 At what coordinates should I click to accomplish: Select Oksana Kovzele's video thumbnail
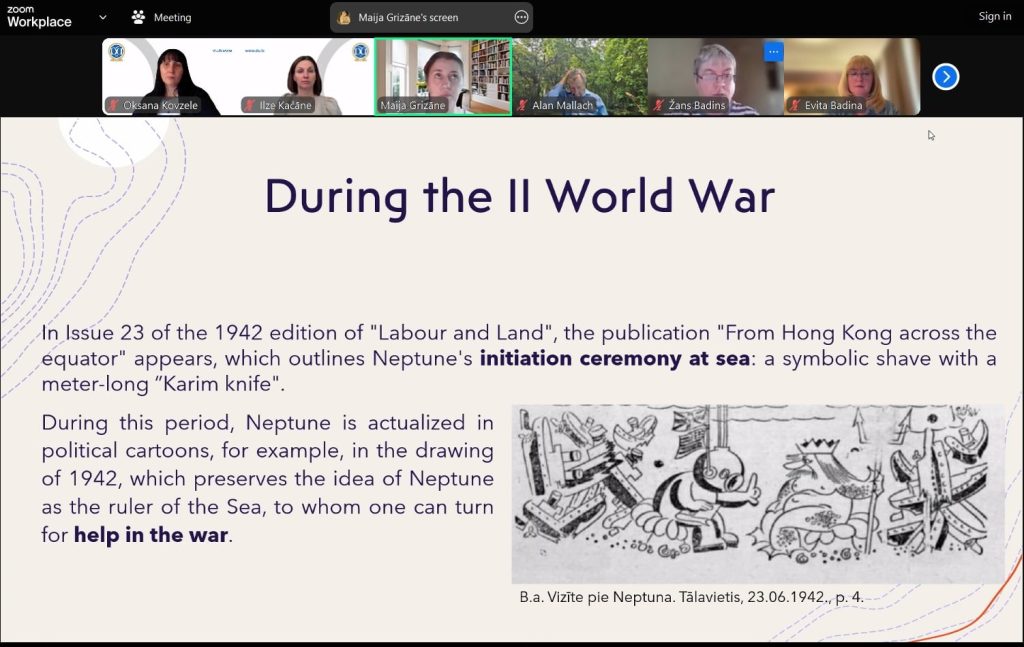click(x=170, y=76)
